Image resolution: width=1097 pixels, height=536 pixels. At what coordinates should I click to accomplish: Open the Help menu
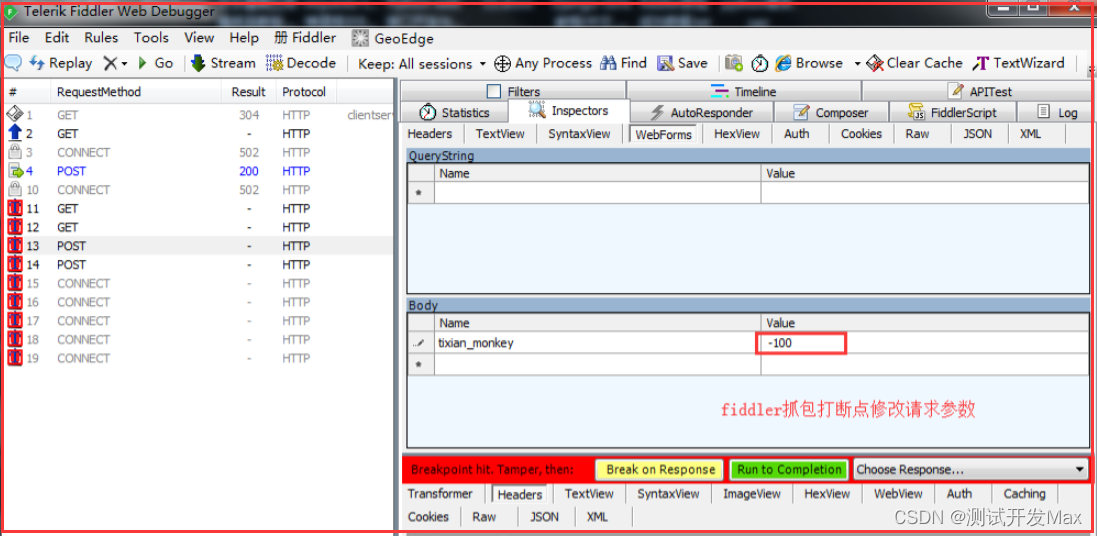[244, 38]
